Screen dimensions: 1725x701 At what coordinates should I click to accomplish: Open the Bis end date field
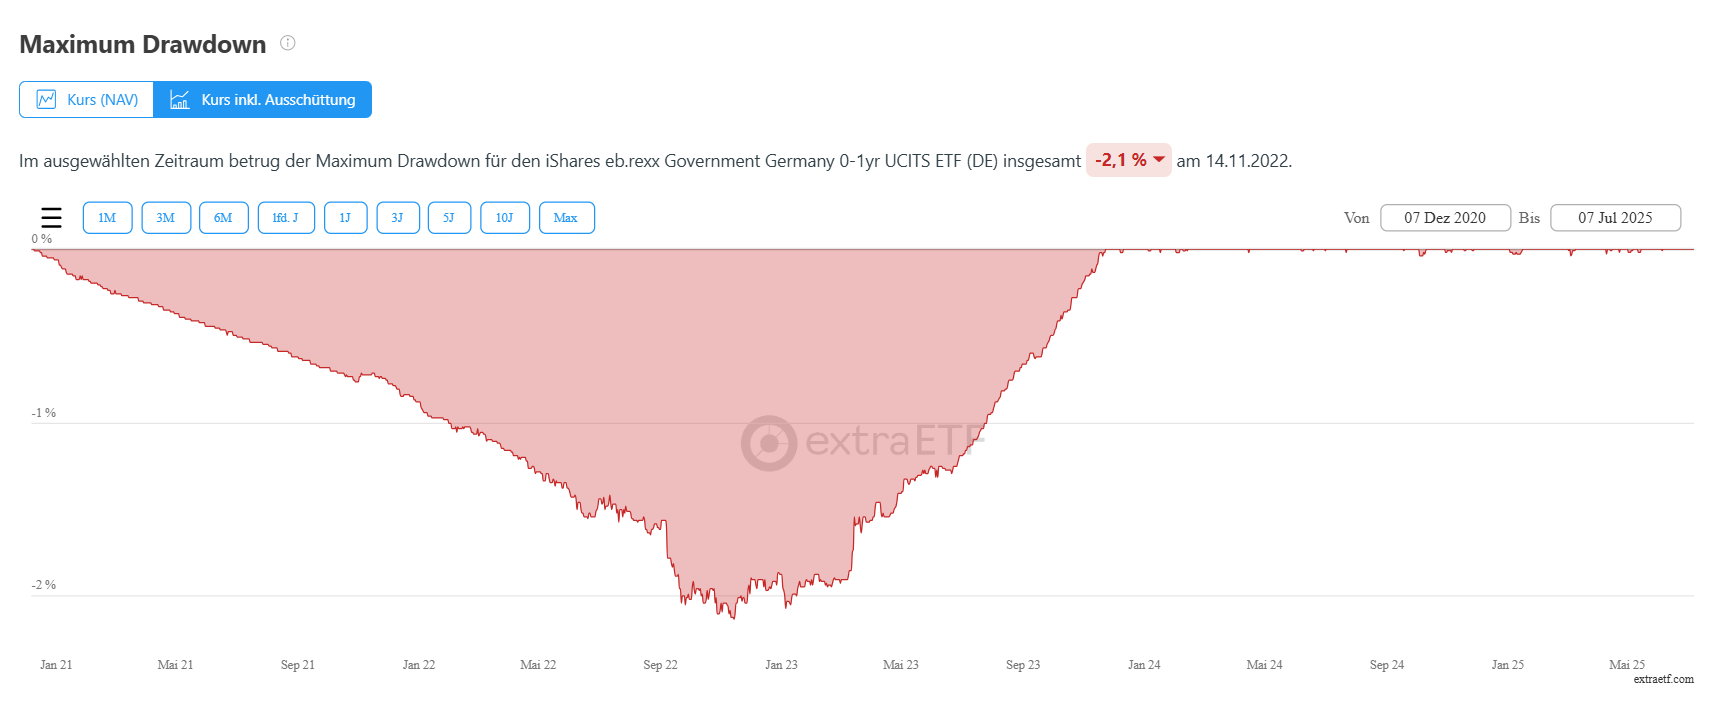[1615, 218]
